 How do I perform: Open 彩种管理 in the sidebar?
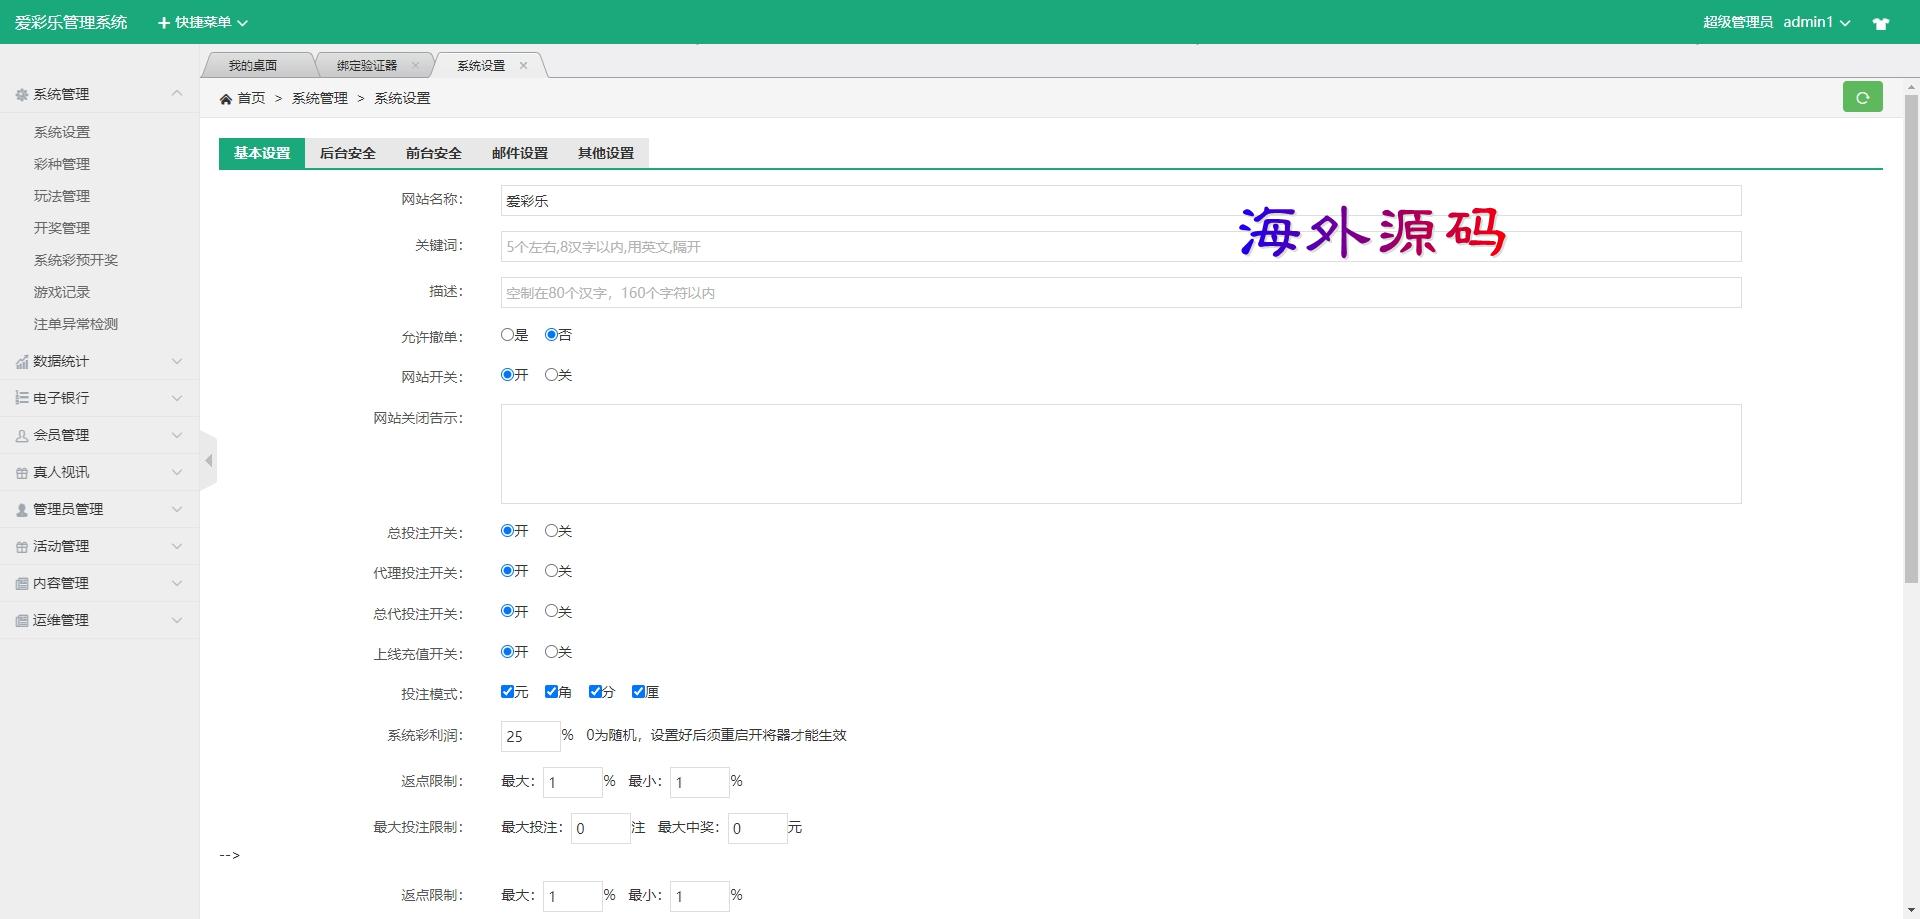pos(62,164)
